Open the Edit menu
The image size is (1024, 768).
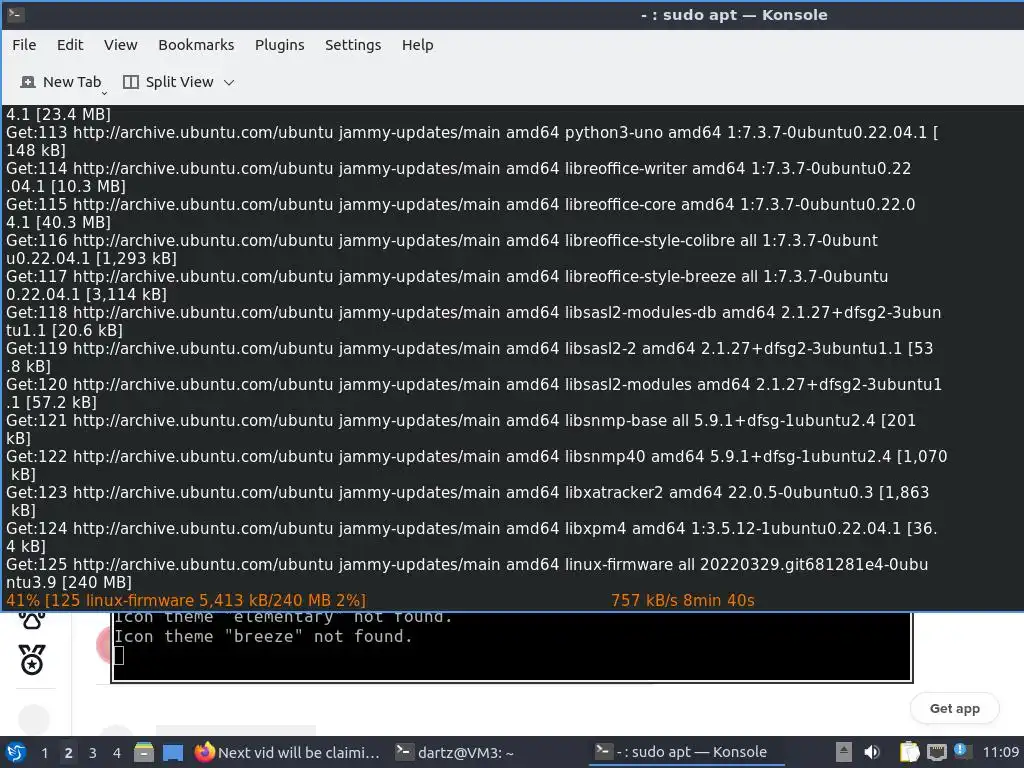coord(70,45)
